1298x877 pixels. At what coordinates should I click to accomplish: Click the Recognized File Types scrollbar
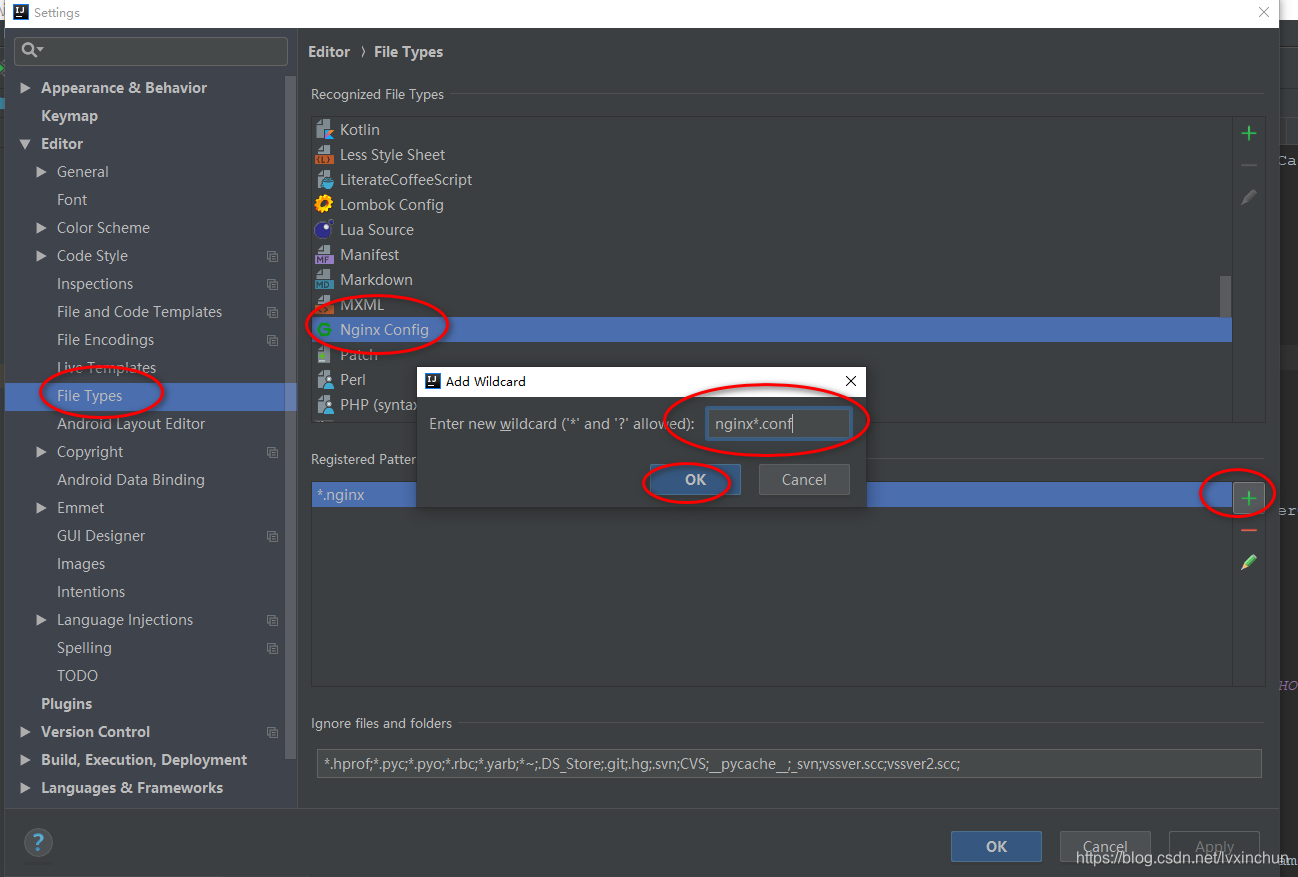1225,296
